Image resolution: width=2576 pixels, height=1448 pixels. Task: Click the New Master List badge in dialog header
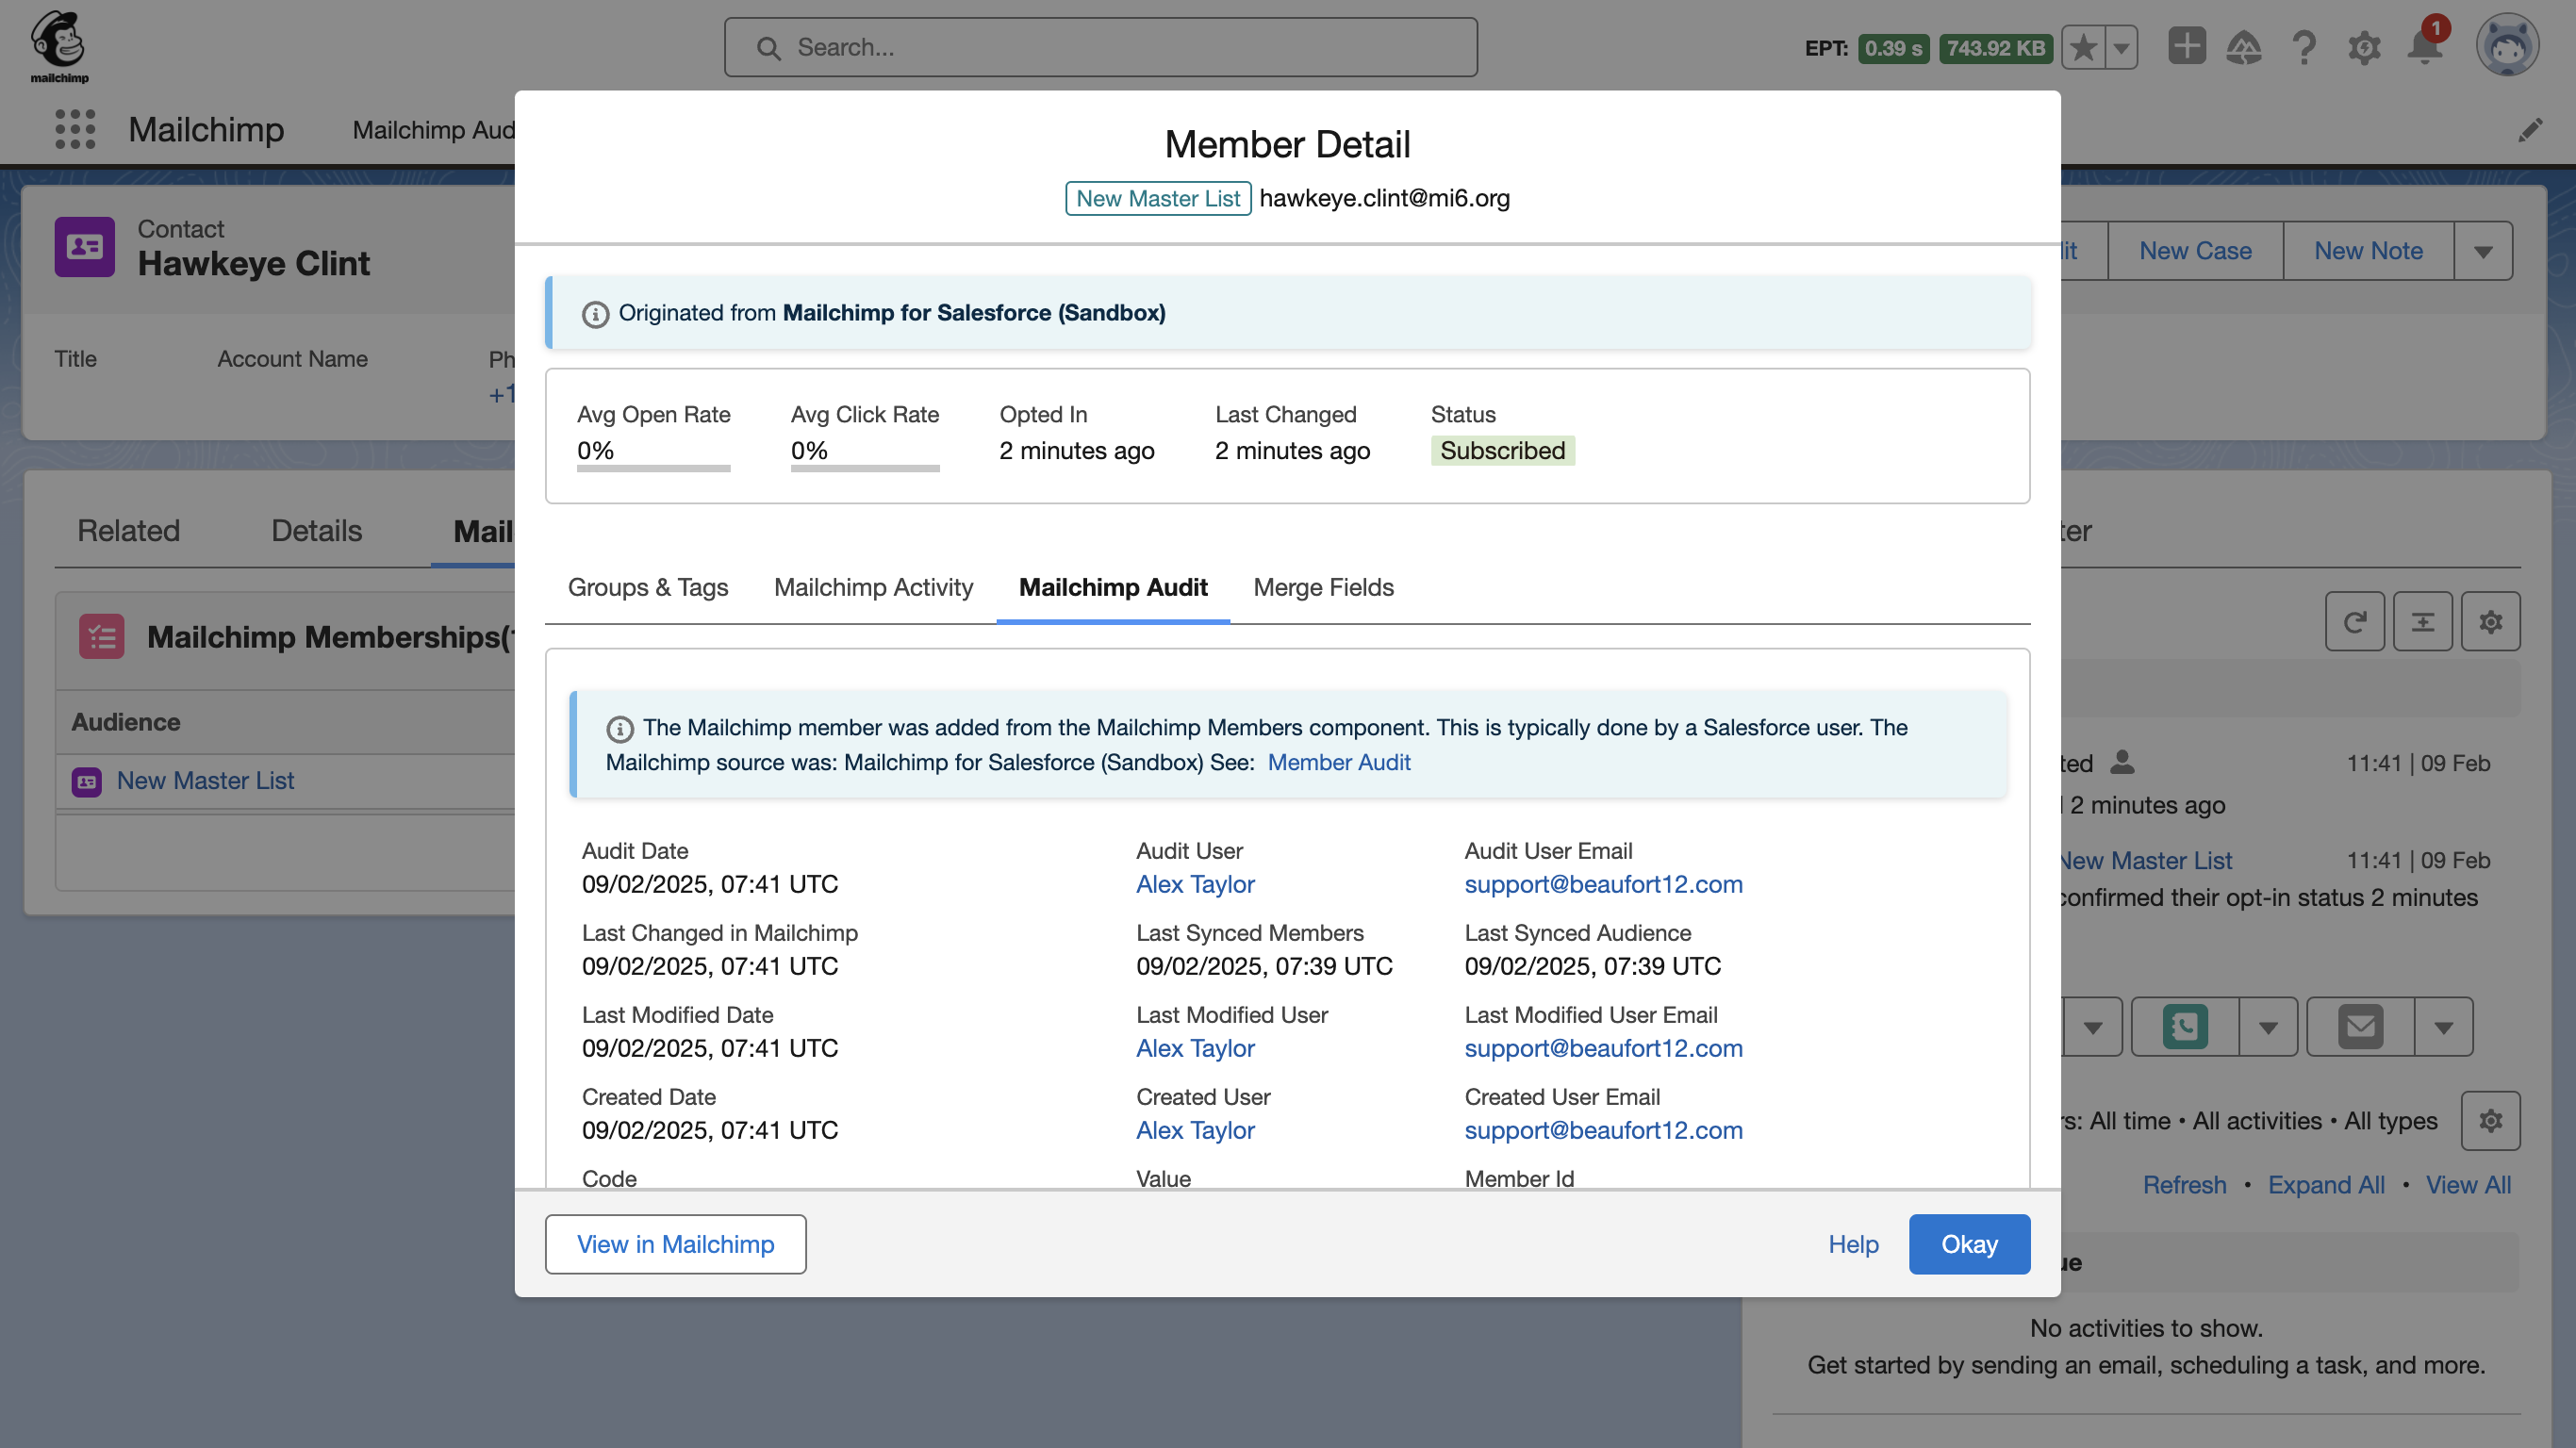coord(1158,198)
